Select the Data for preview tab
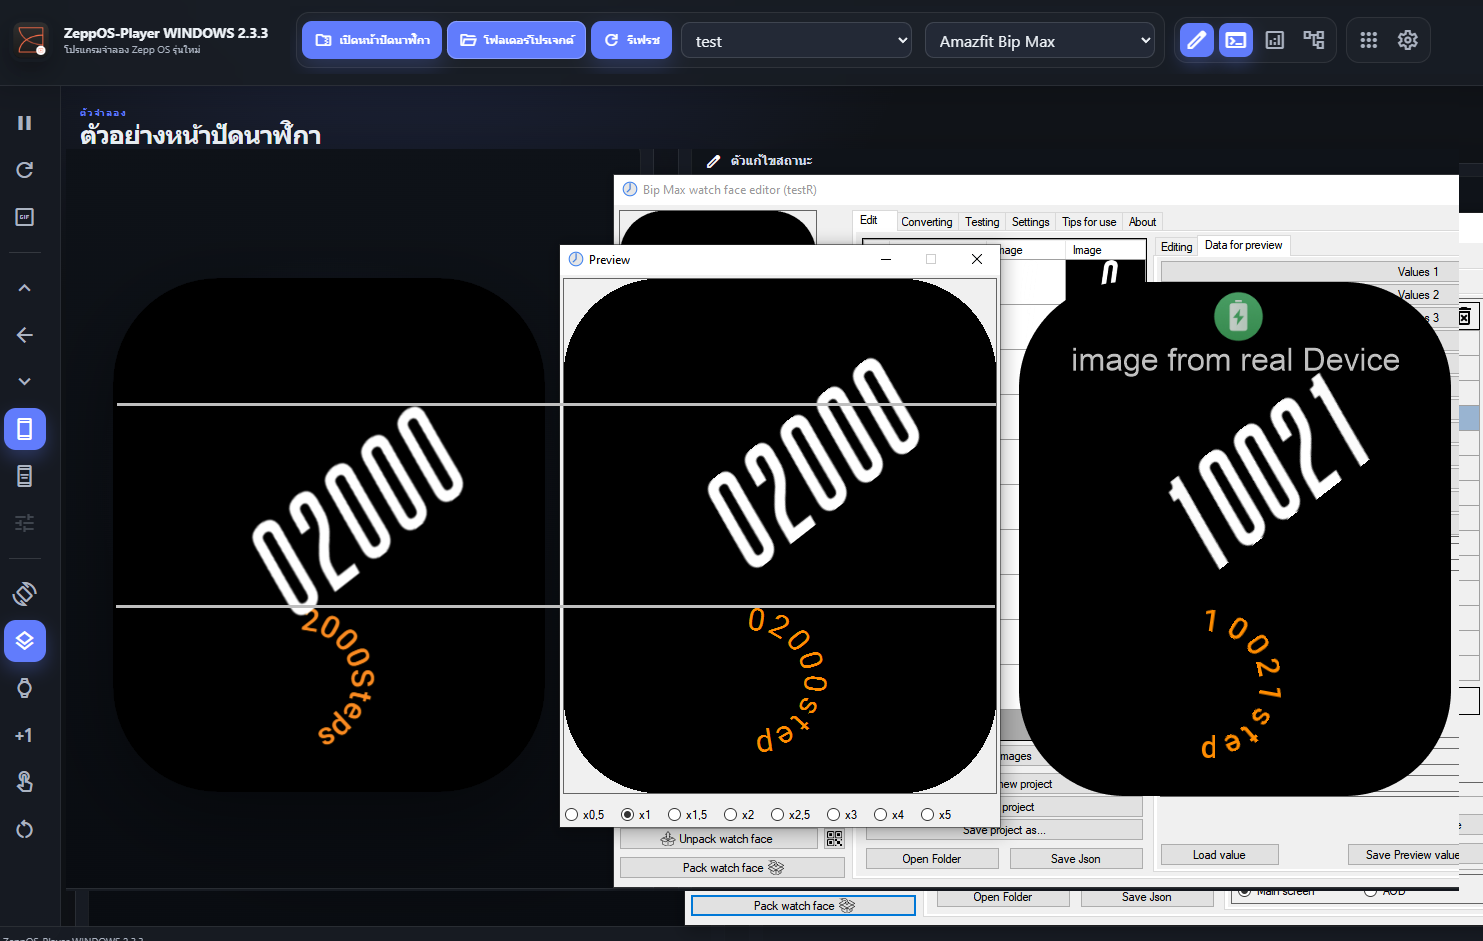Image resolution: width=1483 pixels, height=941 pixels. 1244,245
